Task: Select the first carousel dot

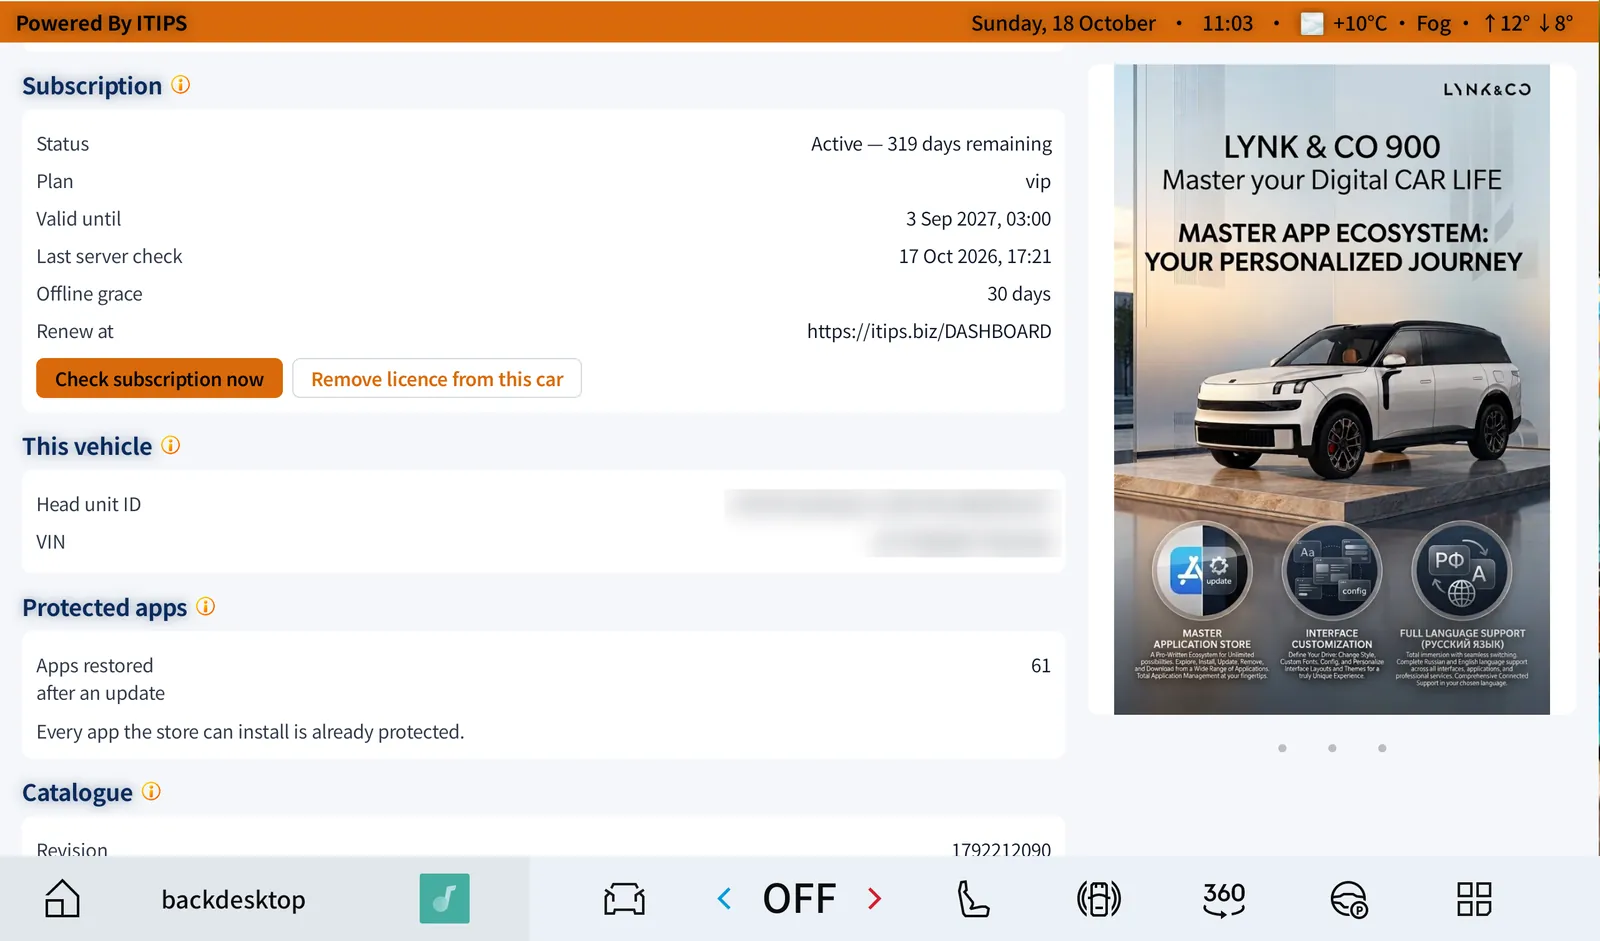Action: pos(1282,748)
